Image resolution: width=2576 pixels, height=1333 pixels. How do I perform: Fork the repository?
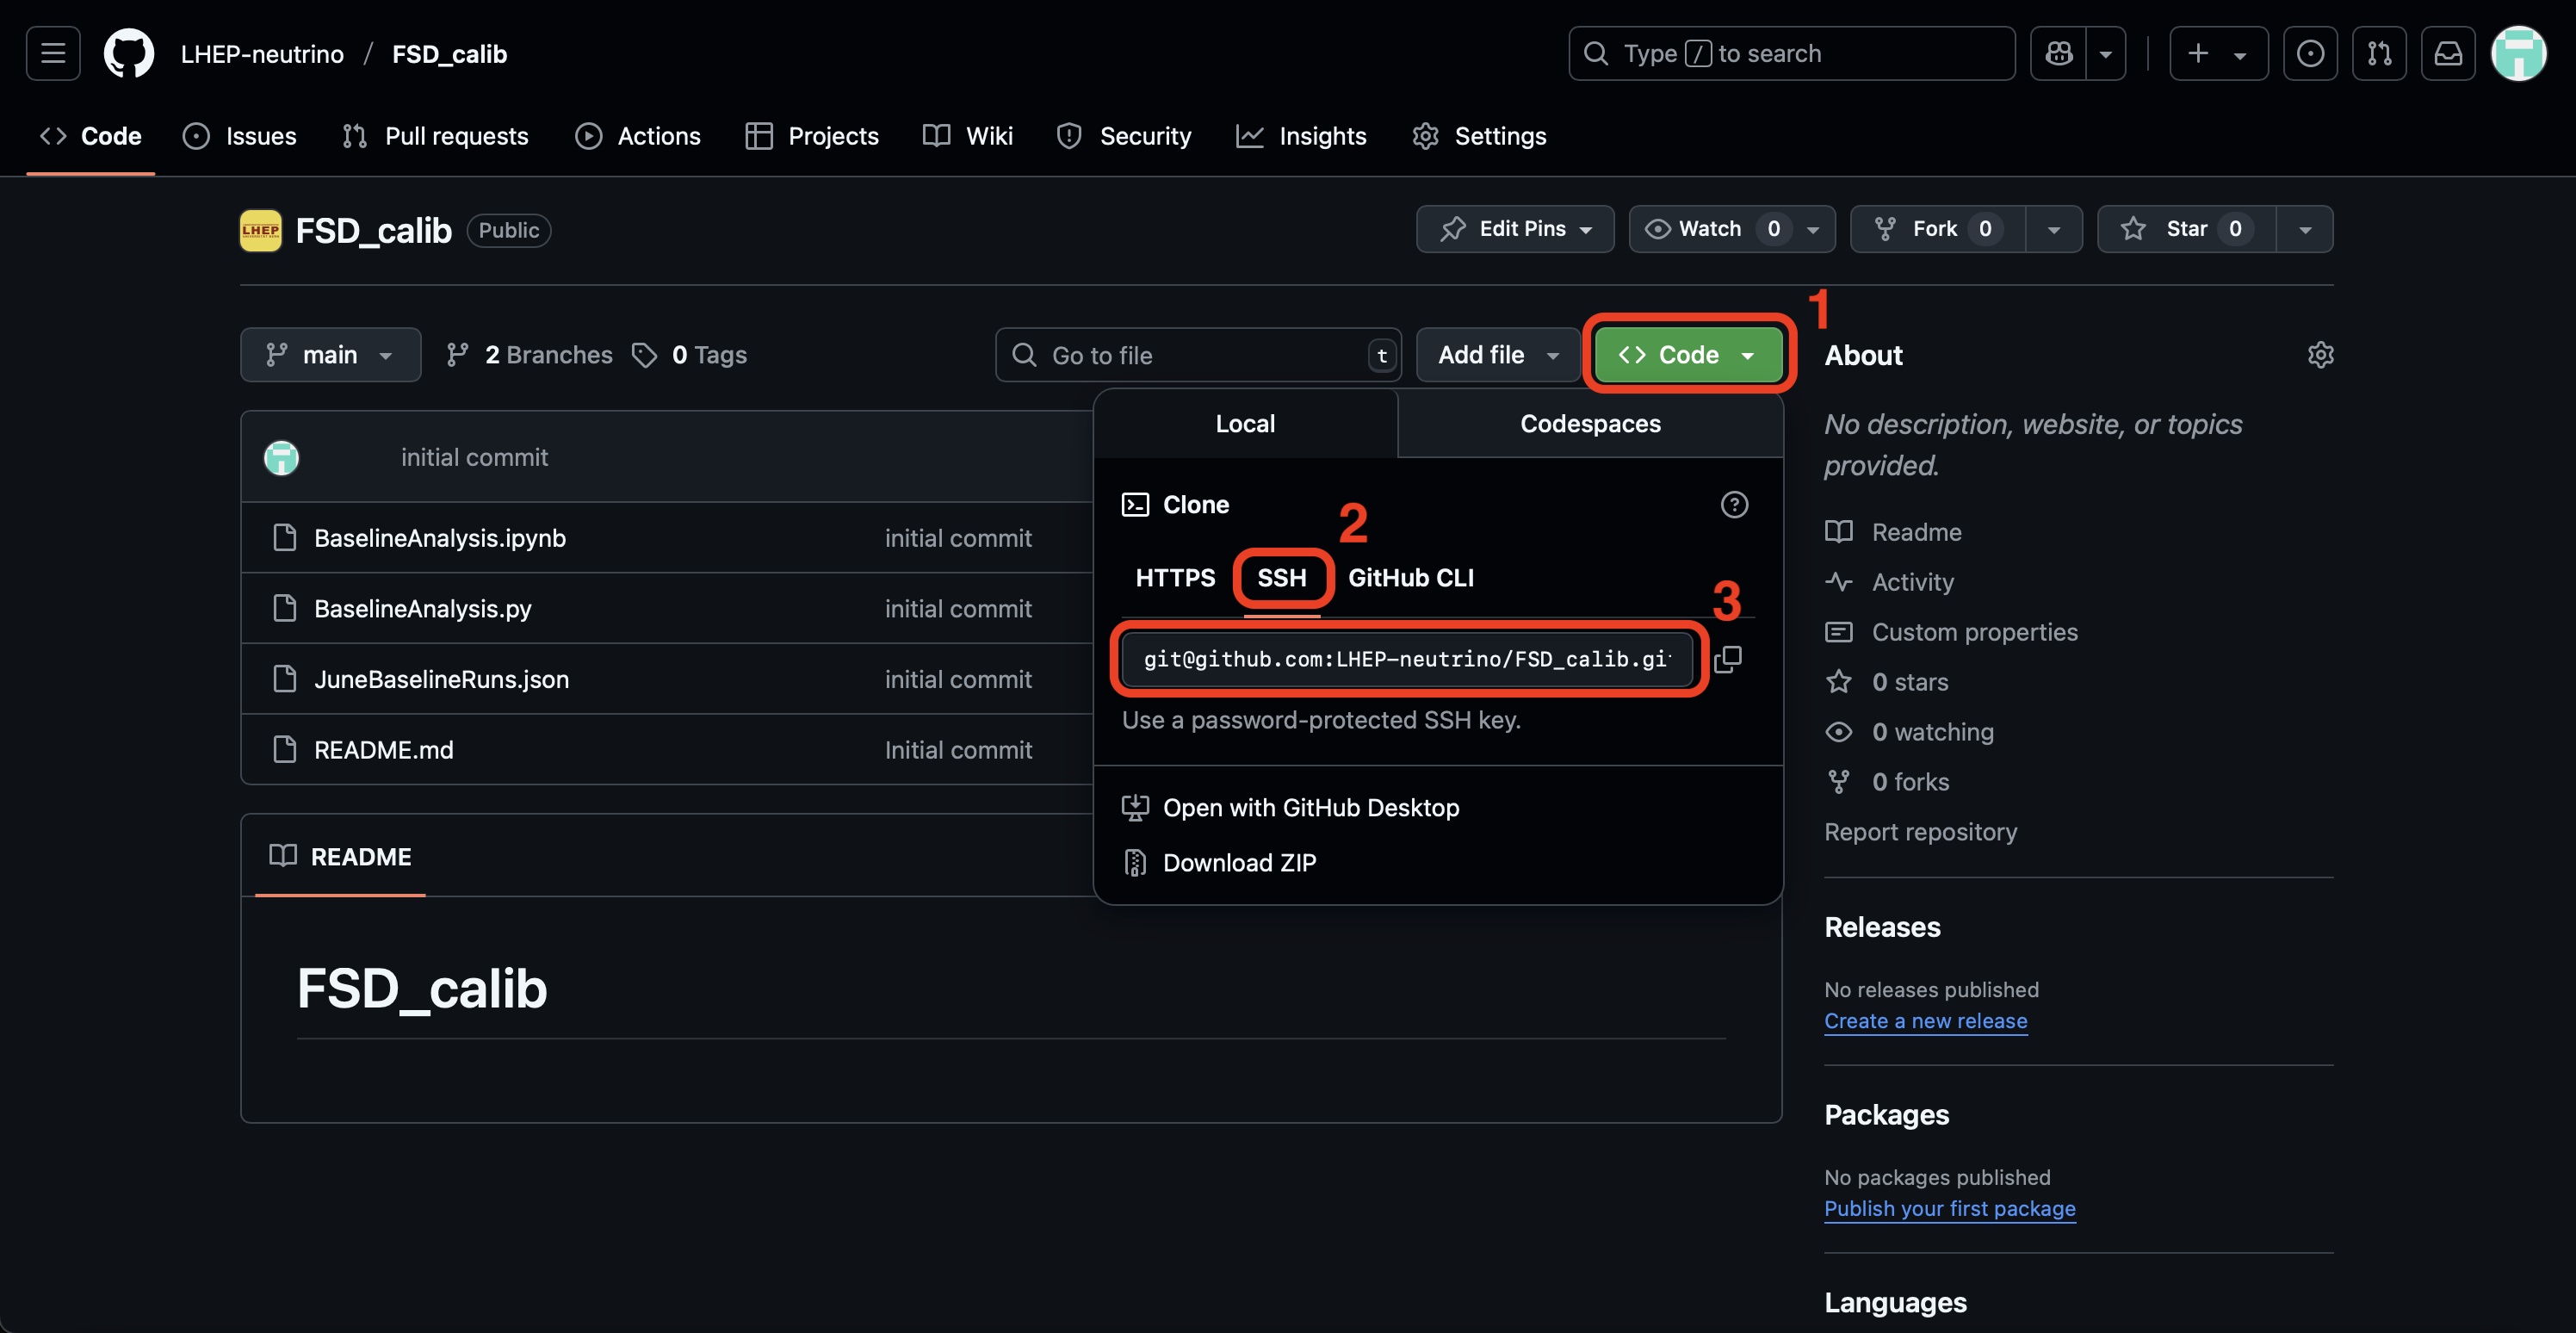coord(1938,229)
